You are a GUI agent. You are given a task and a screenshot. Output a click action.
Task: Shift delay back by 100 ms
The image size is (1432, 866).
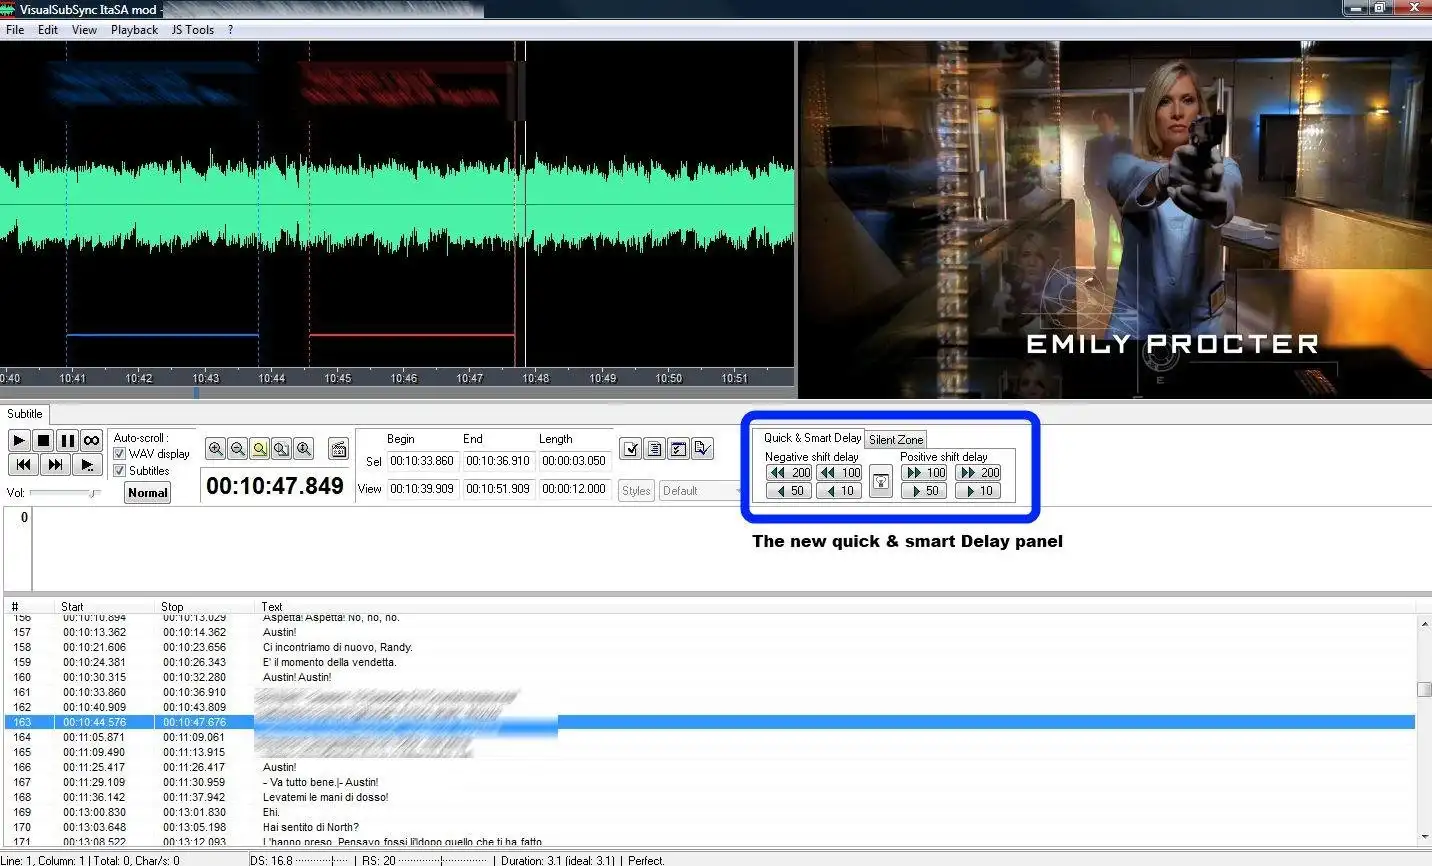839,473
